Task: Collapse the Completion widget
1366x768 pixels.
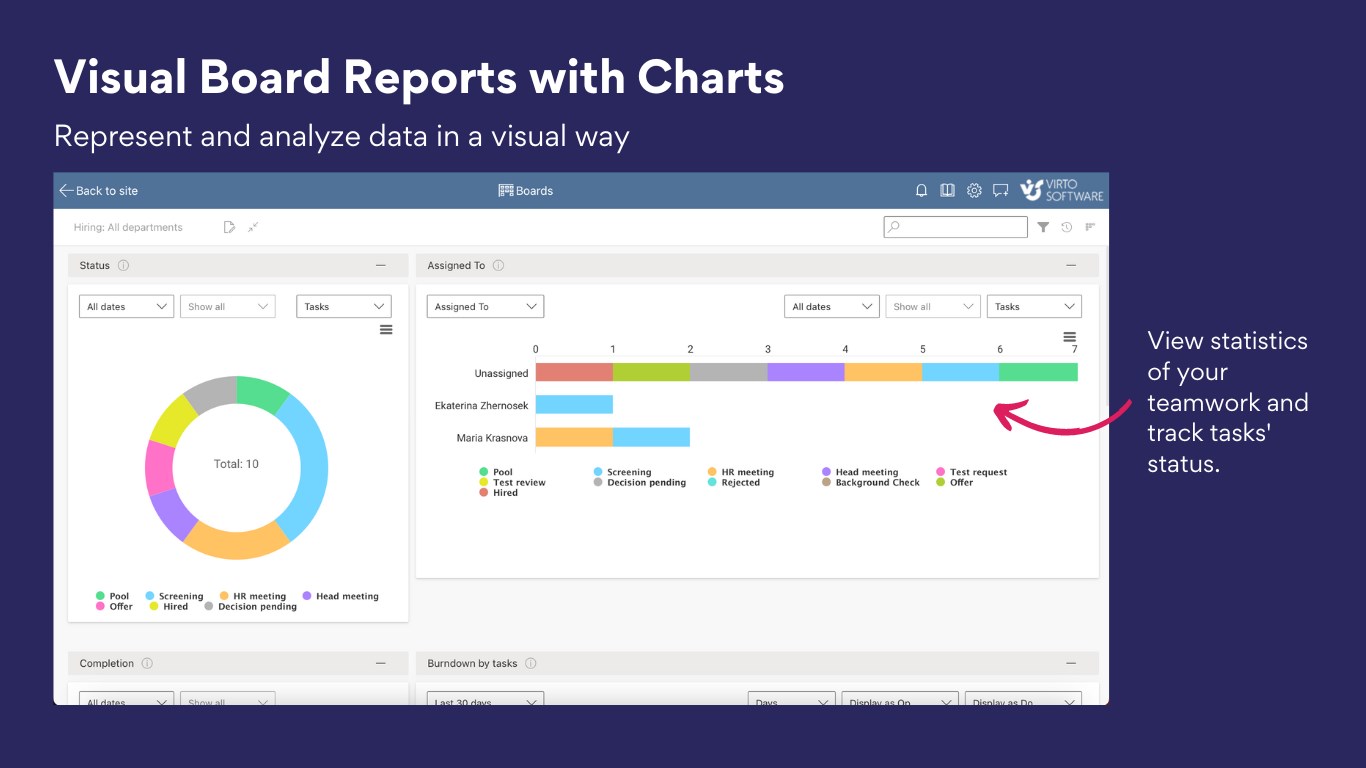Action: coord(380,663)
